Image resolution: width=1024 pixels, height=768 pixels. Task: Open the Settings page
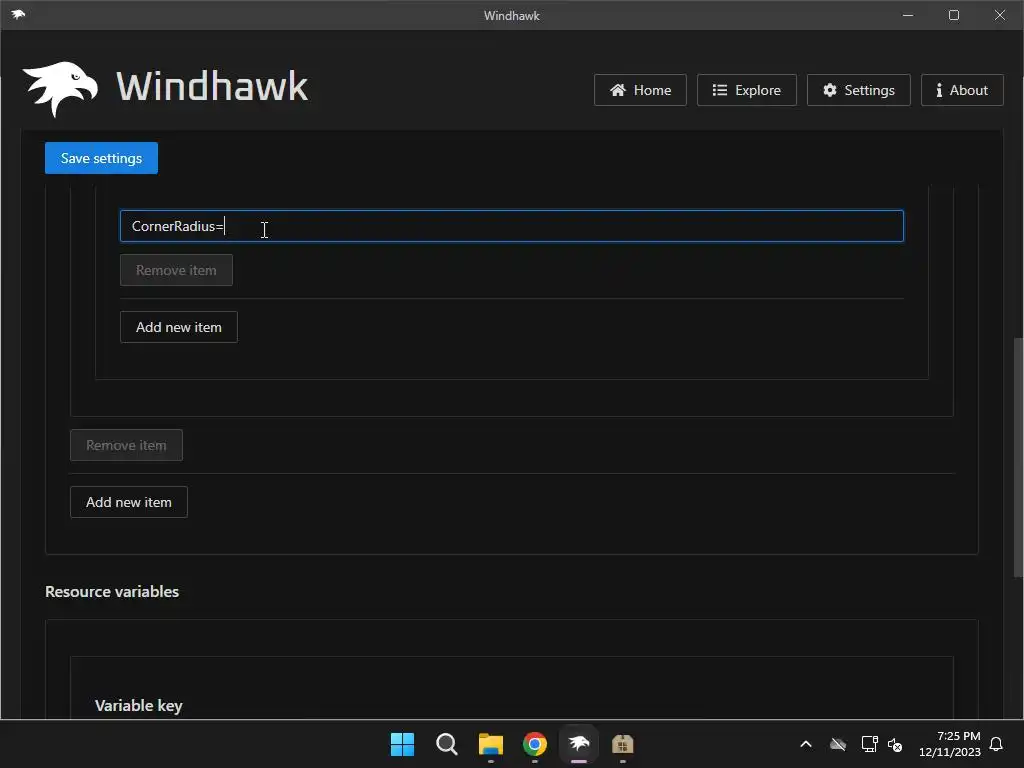click(x=858, y=90)
